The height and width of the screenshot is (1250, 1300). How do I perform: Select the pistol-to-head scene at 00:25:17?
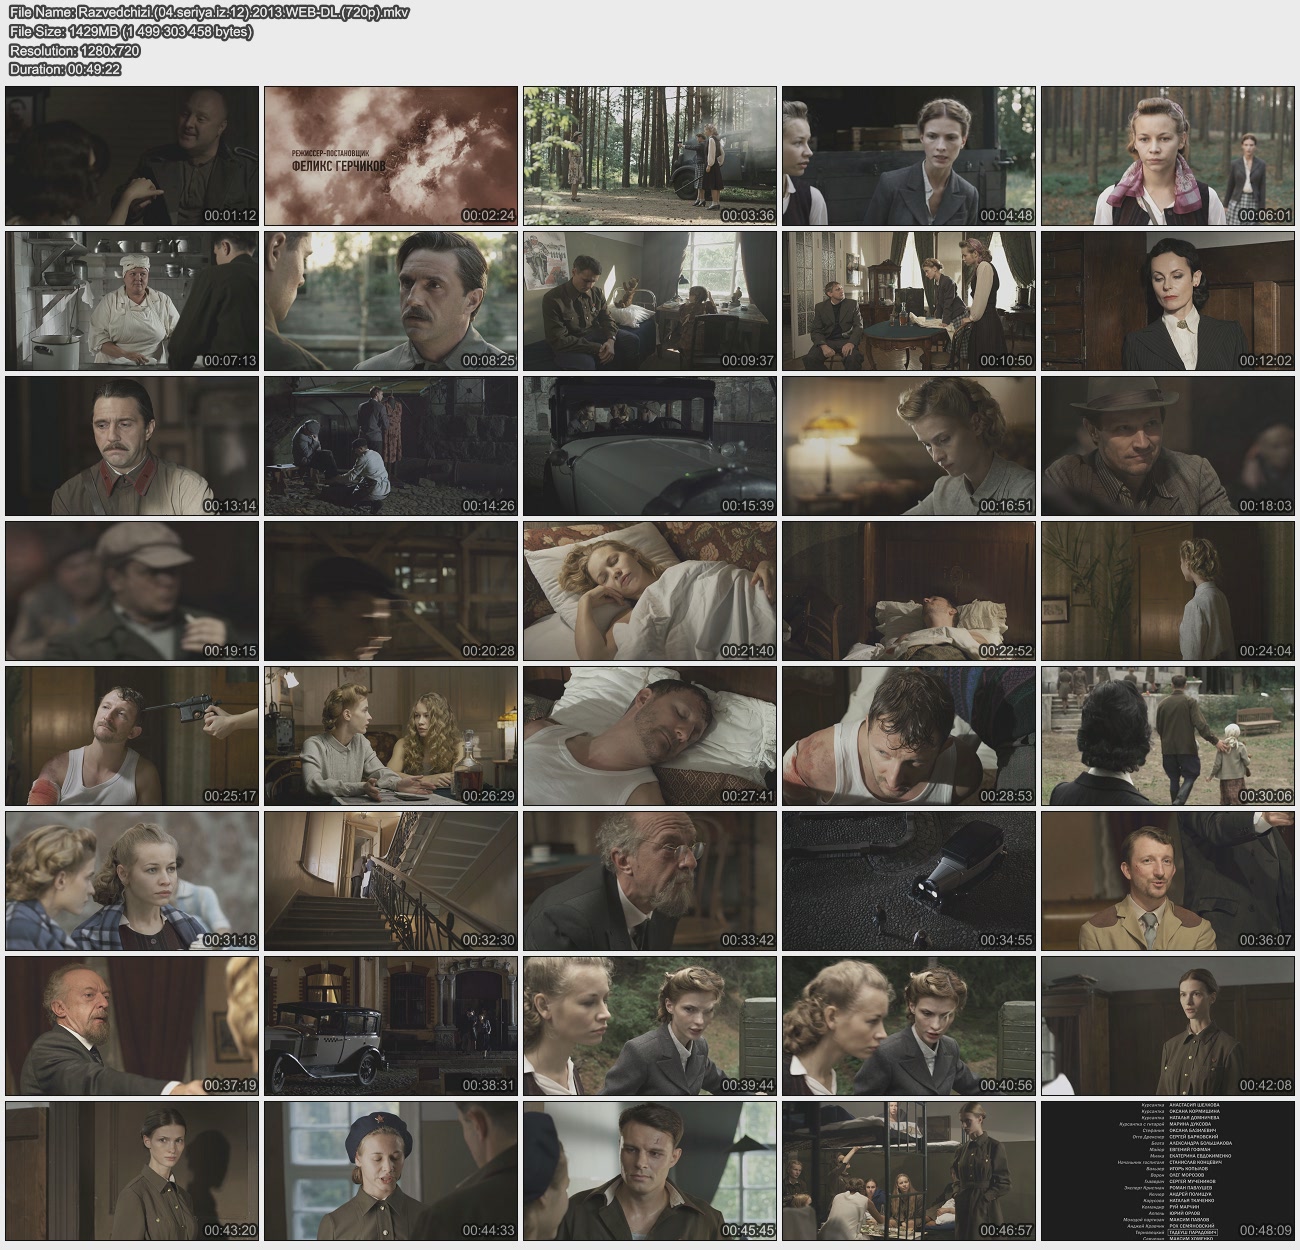point(132,736)
